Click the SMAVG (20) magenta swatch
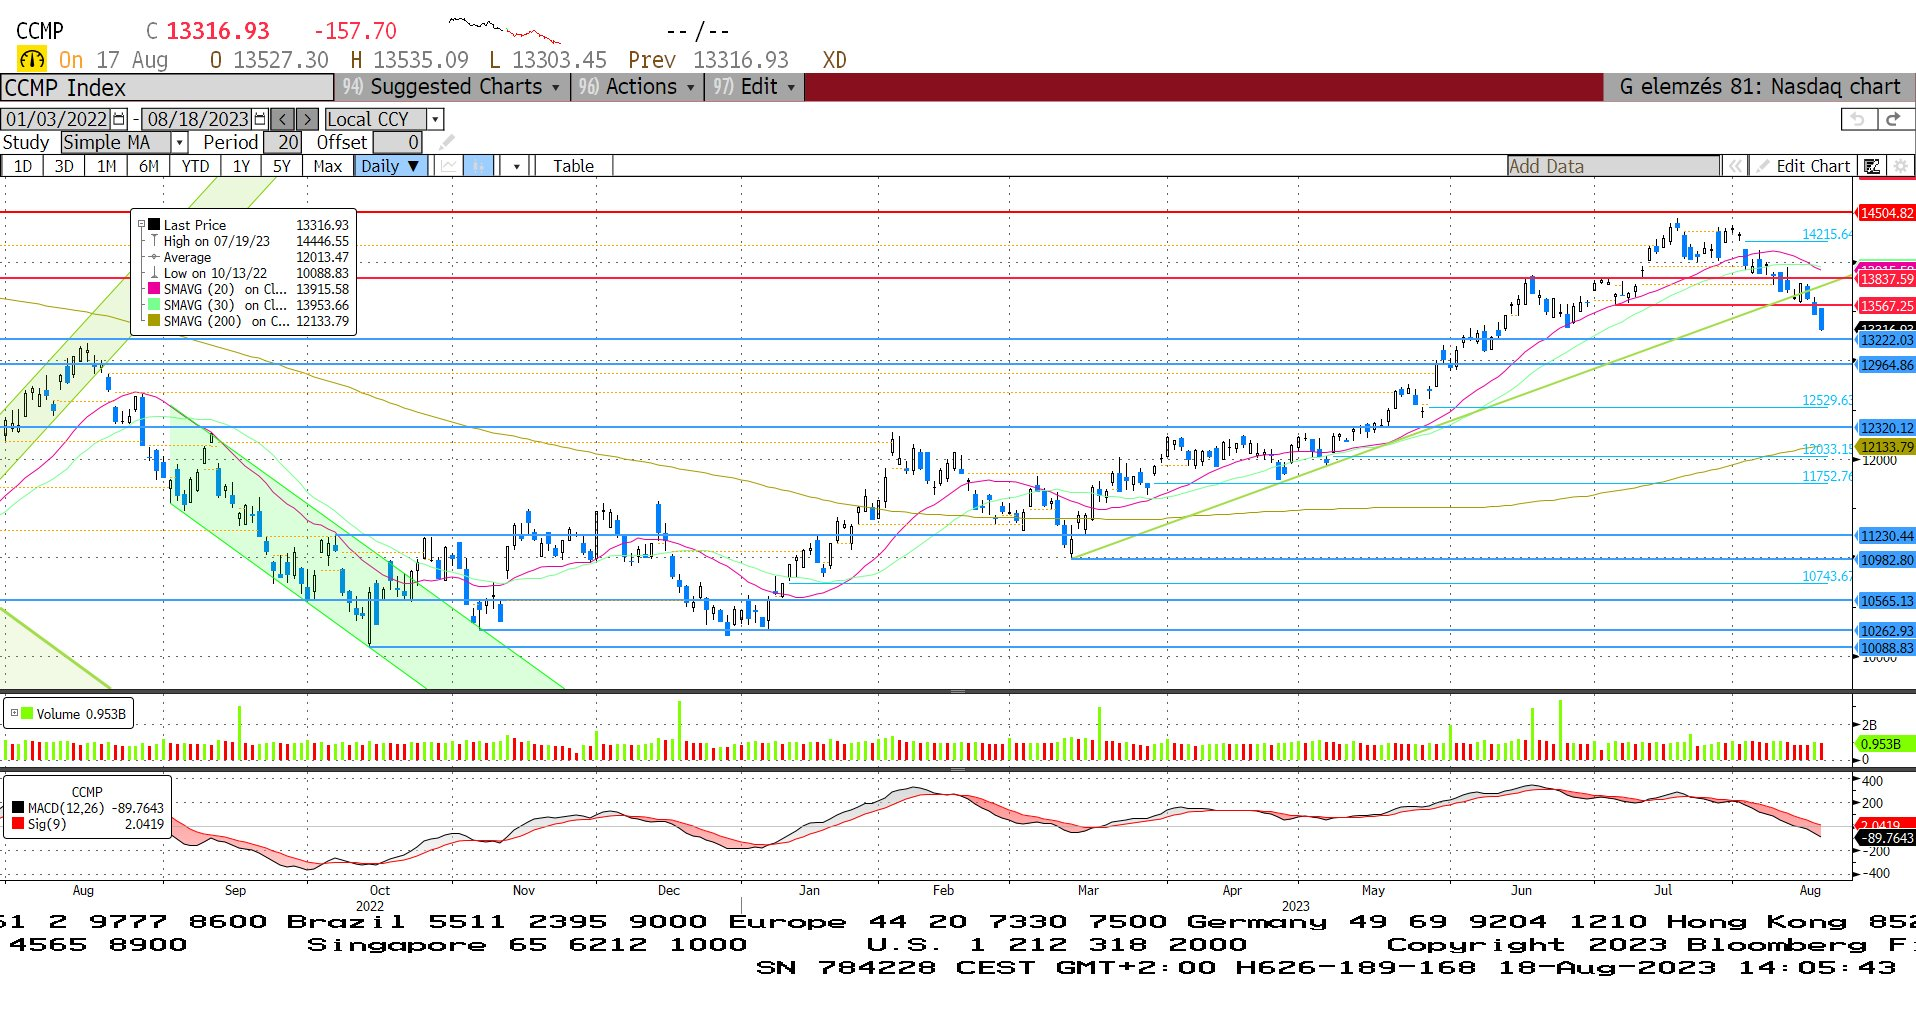The height and width of the screenshot is (1023, 1916). tap(154, 289)
